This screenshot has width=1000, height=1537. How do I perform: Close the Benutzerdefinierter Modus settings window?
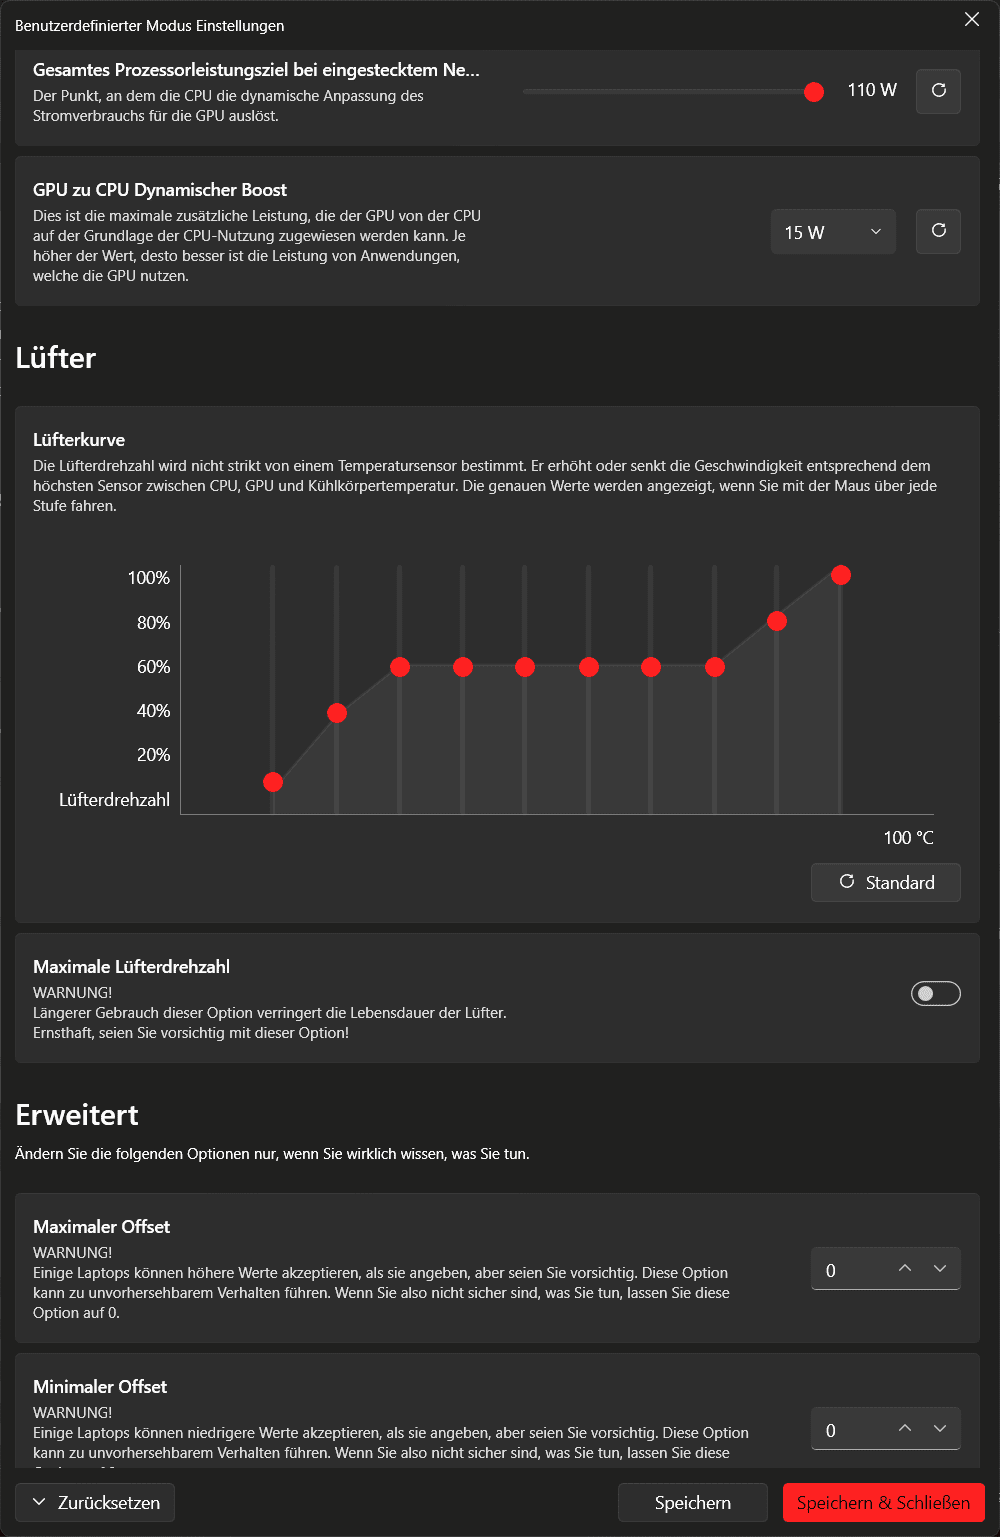pyautogui.click(x=972, y=20)
